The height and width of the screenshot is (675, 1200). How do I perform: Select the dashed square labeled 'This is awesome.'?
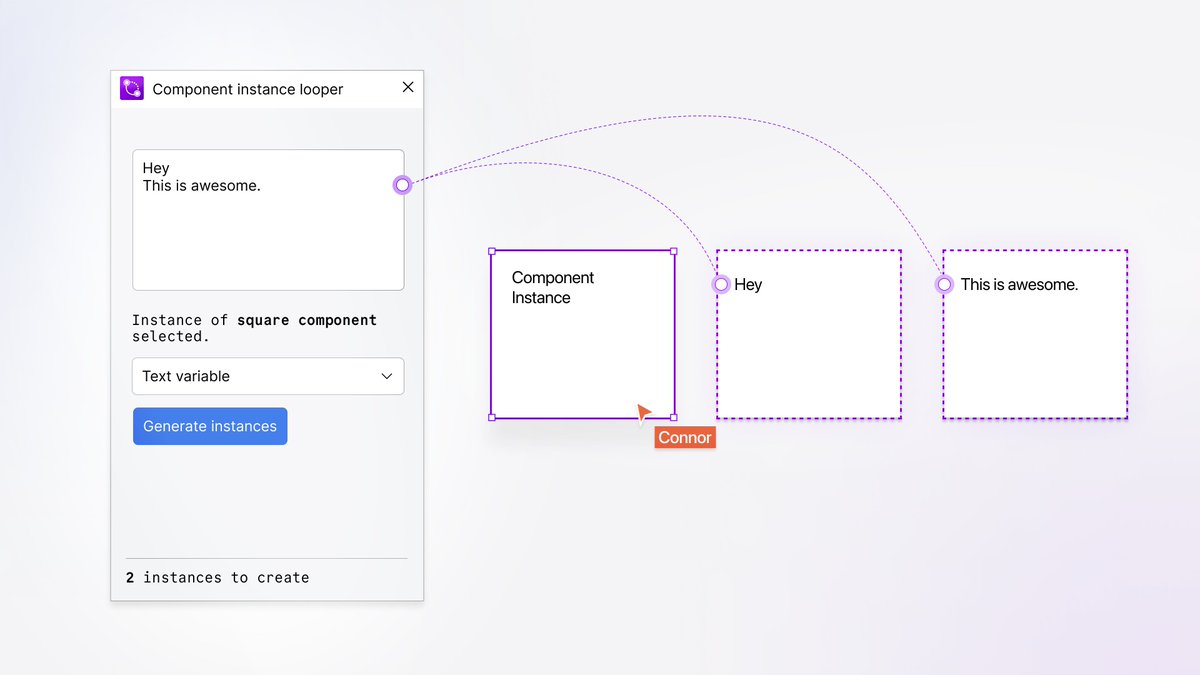click(1035, 334)
